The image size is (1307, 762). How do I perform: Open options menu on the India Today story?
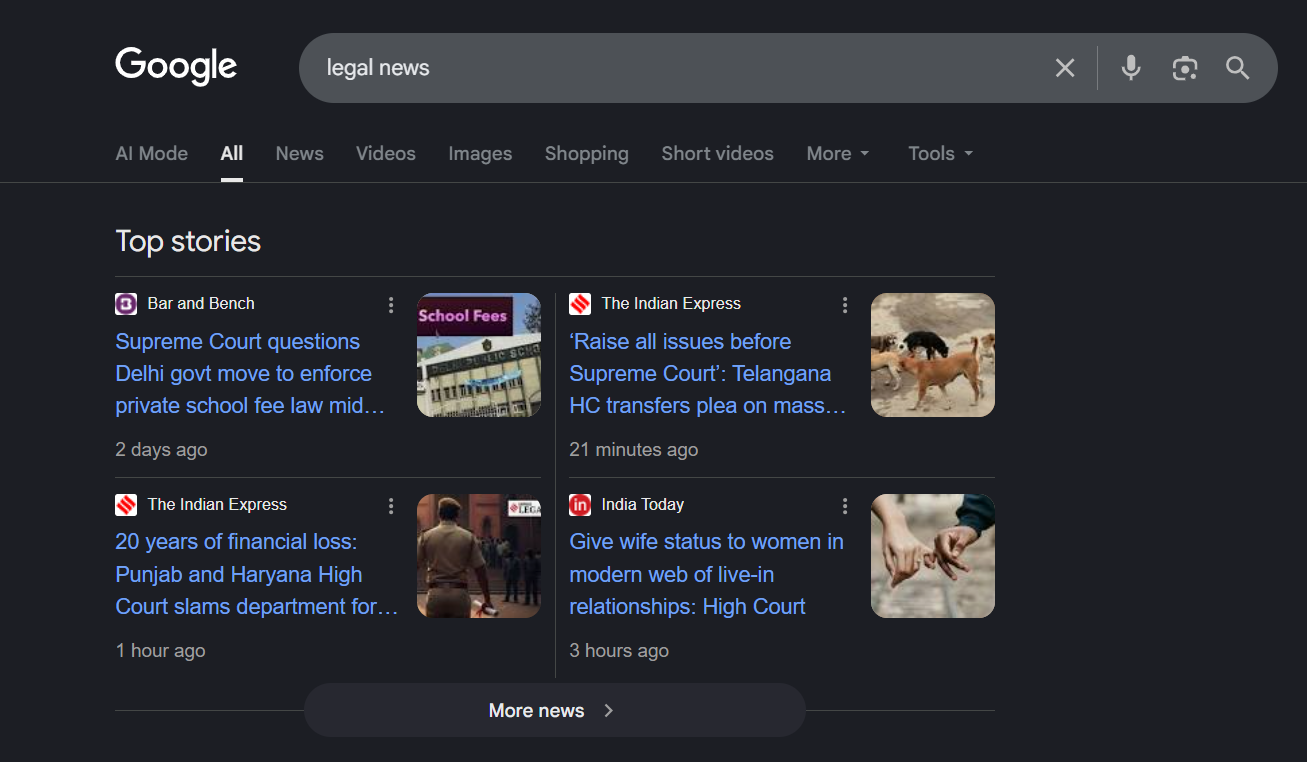tap(844, 505)
